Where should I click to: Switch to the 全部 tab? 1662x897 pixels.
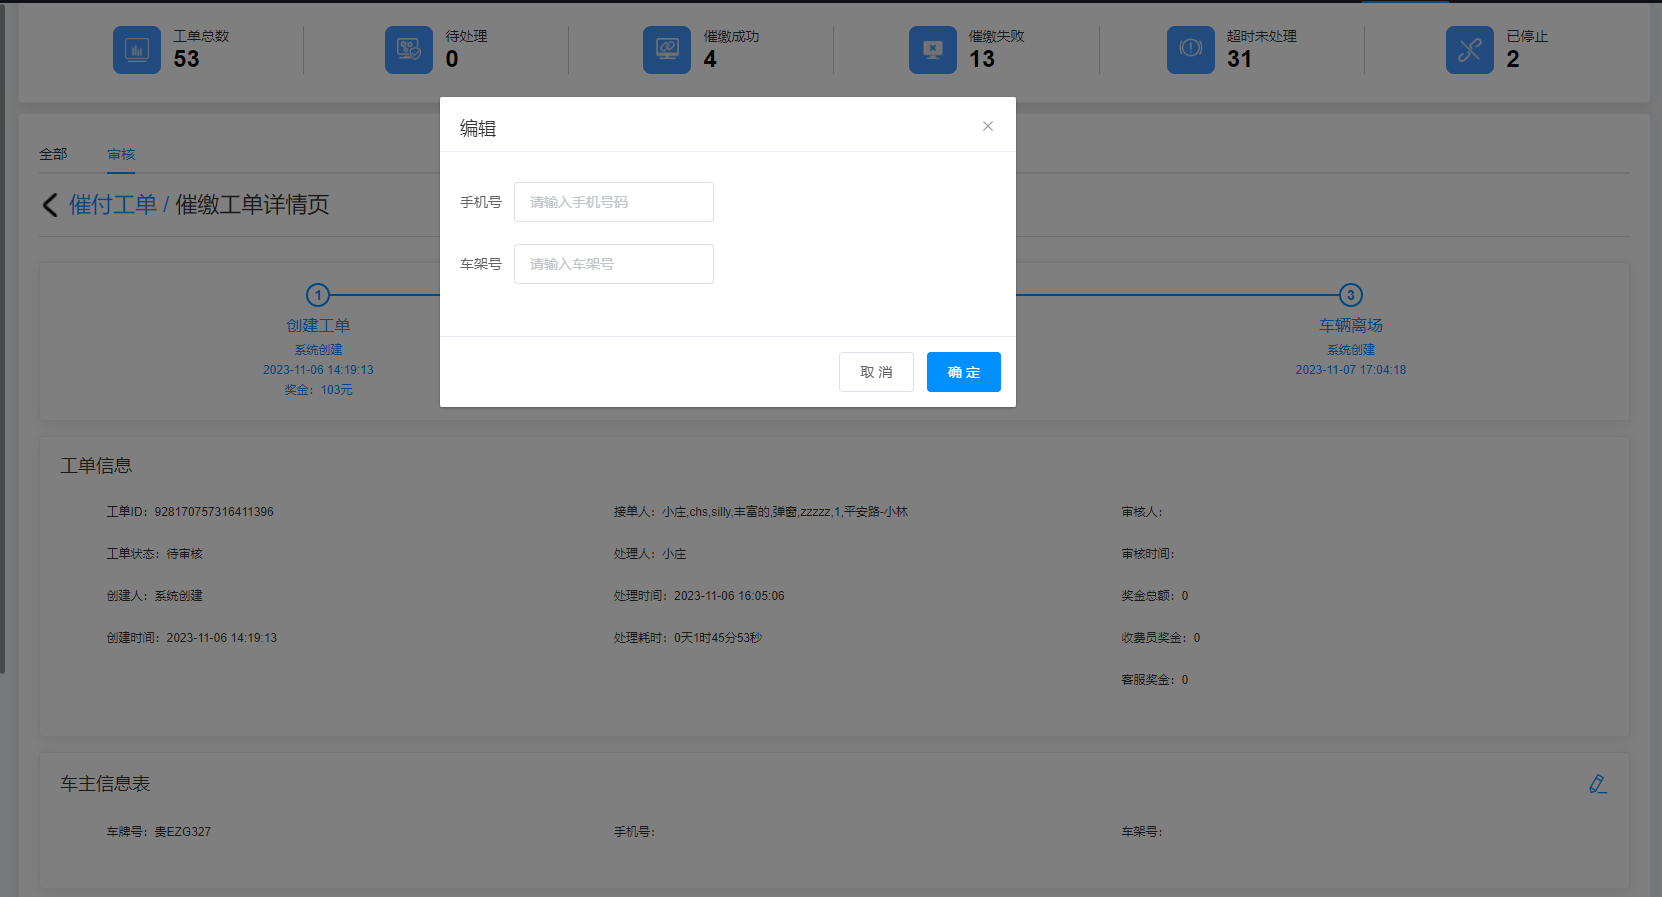point(53,154)
